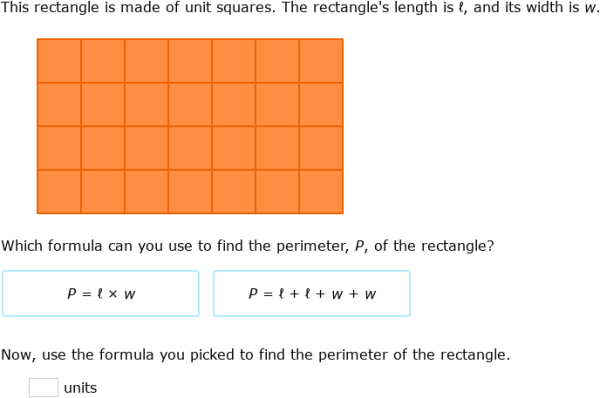Click the top-right unit square of the rectangle
Screen dimensions: 600x398
pyautogui.click(x=321, y=60)
